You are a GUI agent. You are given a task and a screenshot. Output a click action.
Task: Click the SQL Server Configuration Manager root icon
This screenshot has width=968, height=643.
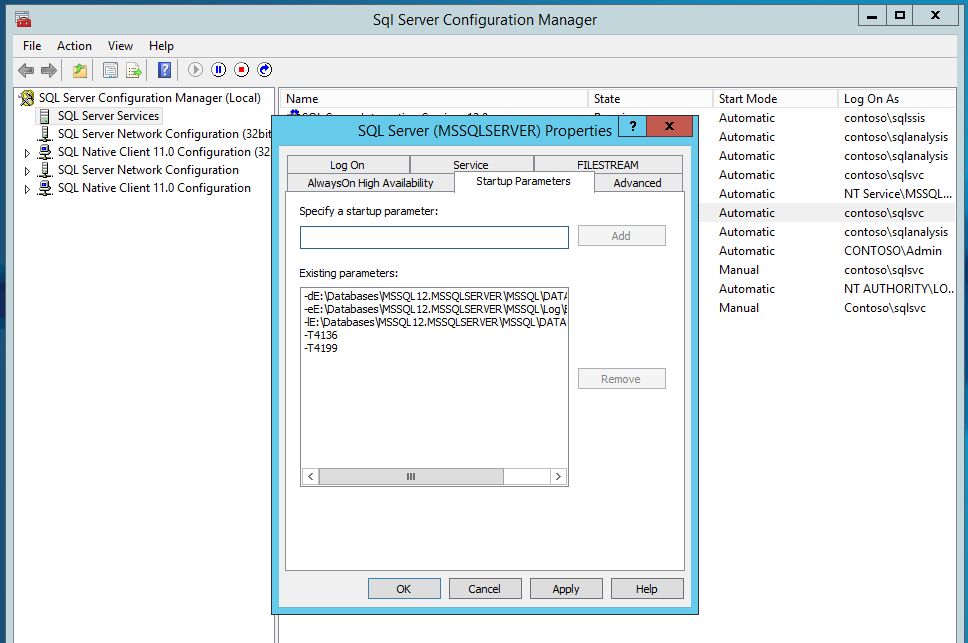point(27,98)
